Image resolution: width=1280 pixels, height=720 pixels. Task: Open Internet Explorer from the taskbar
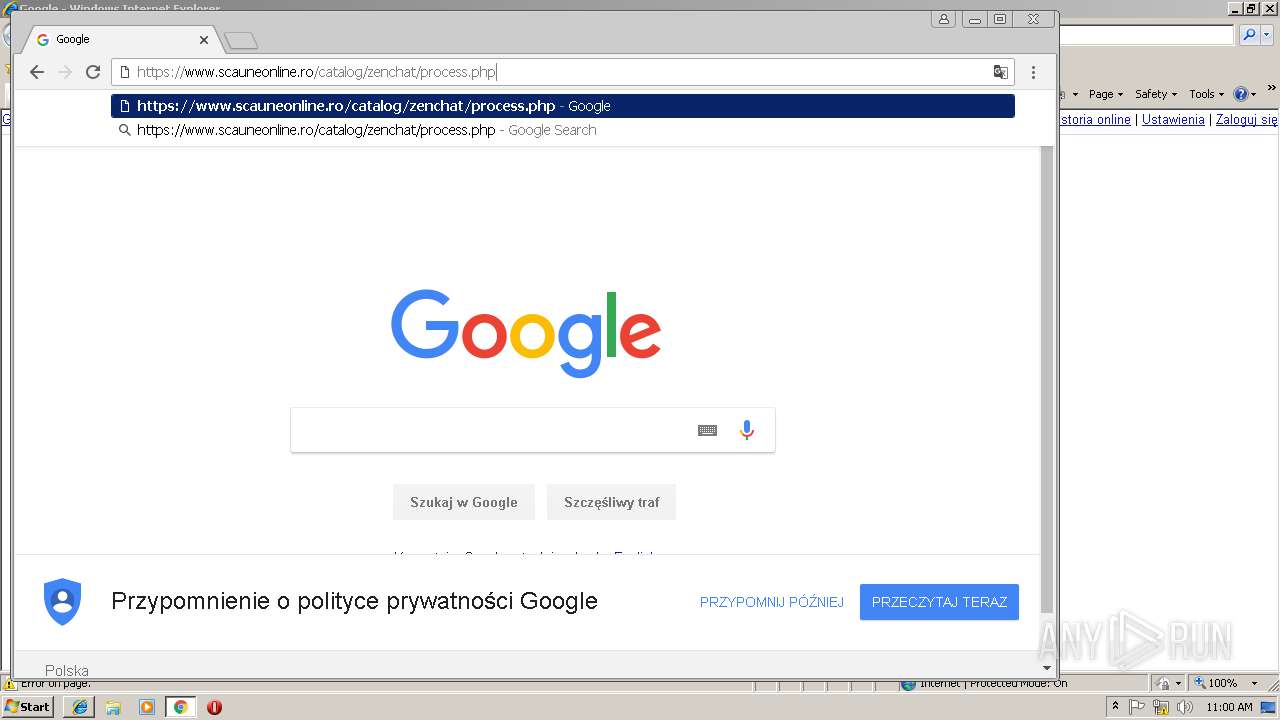tap(80, 707)
